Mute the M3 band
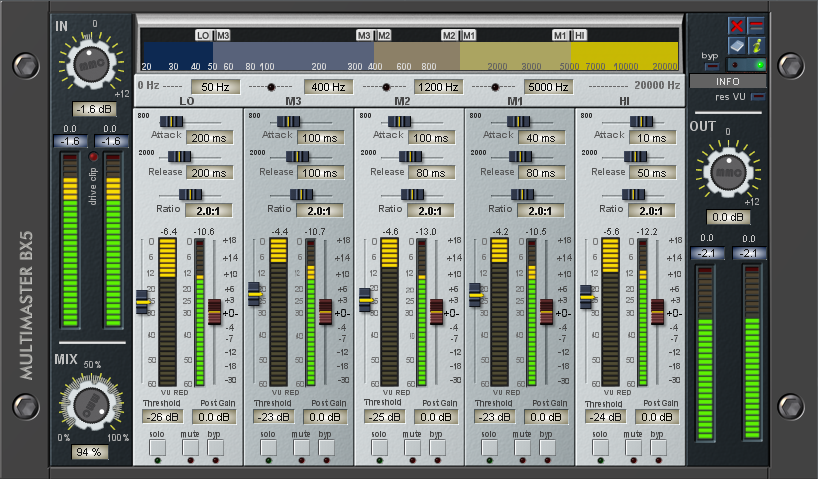The image size is (818, 479). coord(302,447)
